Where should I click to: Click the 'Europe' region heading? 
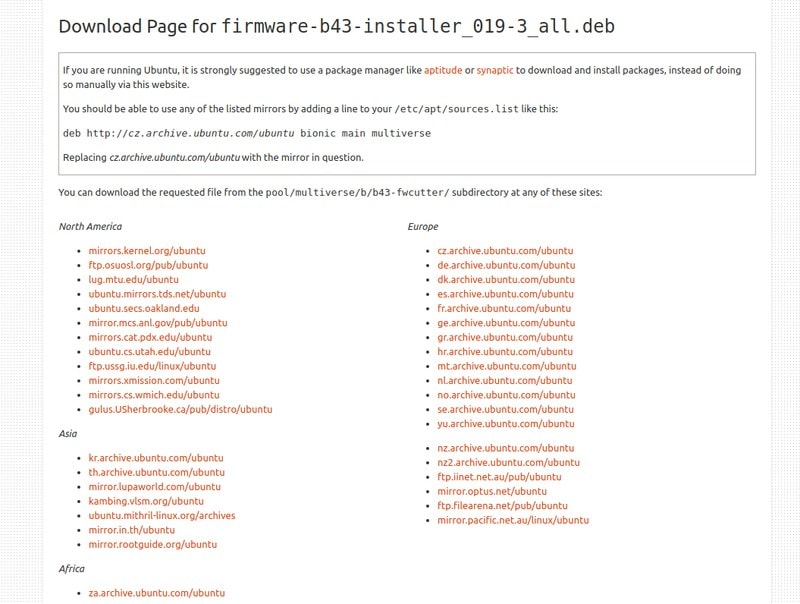point(423,226)
